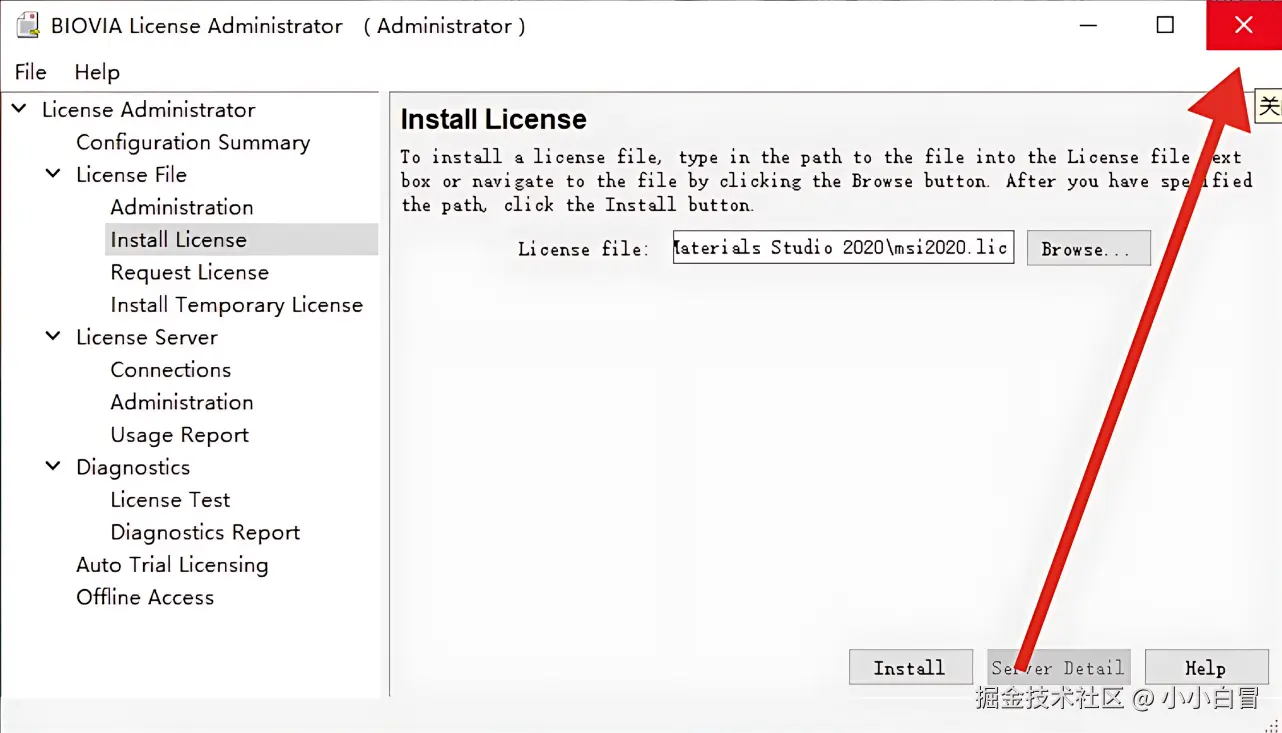Open the Usage Report page
The height and width of the screenshot is (733, 1282).
pos(179,435)
